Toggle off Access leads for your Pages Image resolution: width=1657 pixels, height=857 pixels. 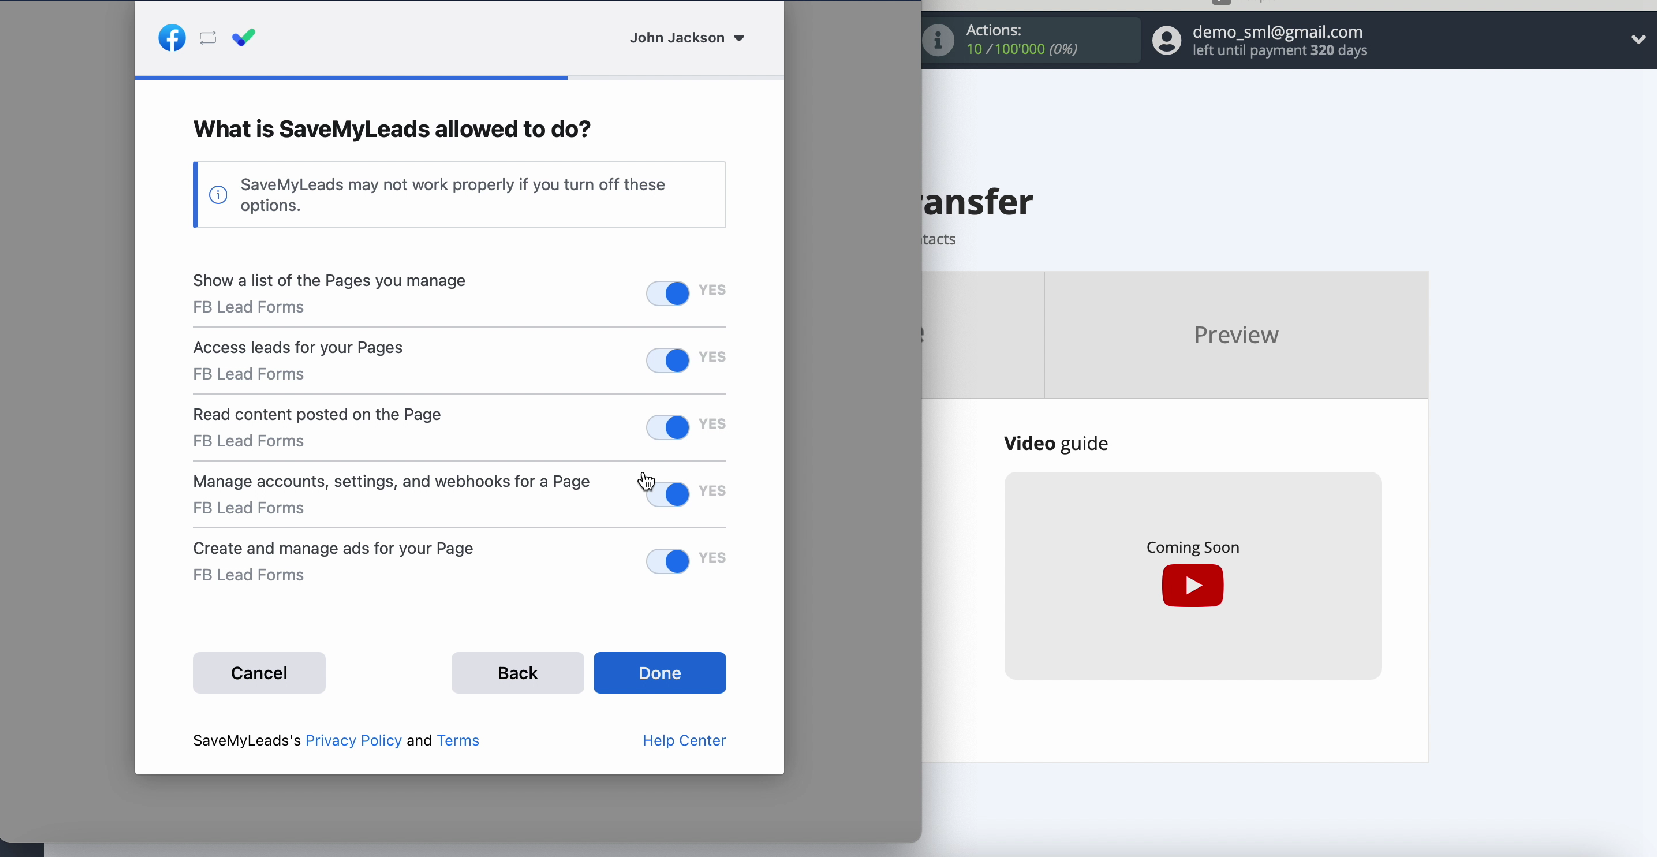point(668,360)
